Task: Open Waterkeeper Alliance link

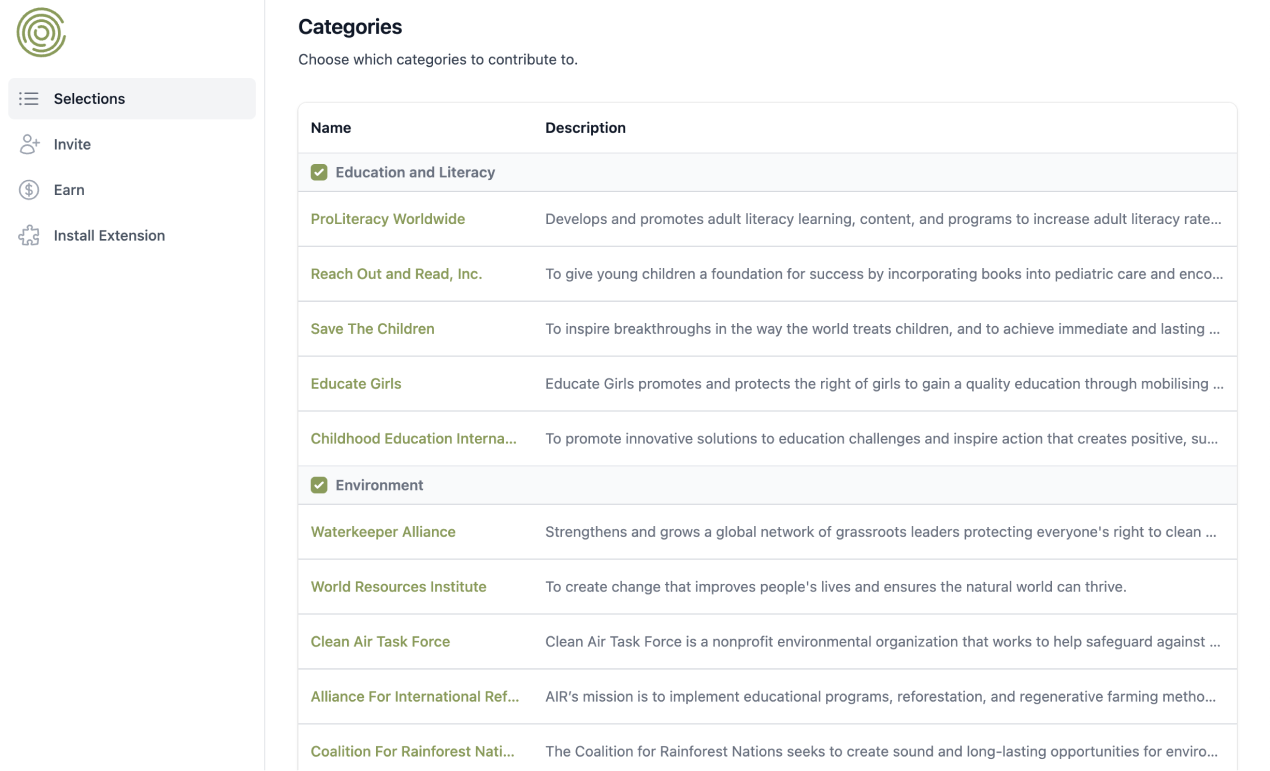Action: coord(383,532)
